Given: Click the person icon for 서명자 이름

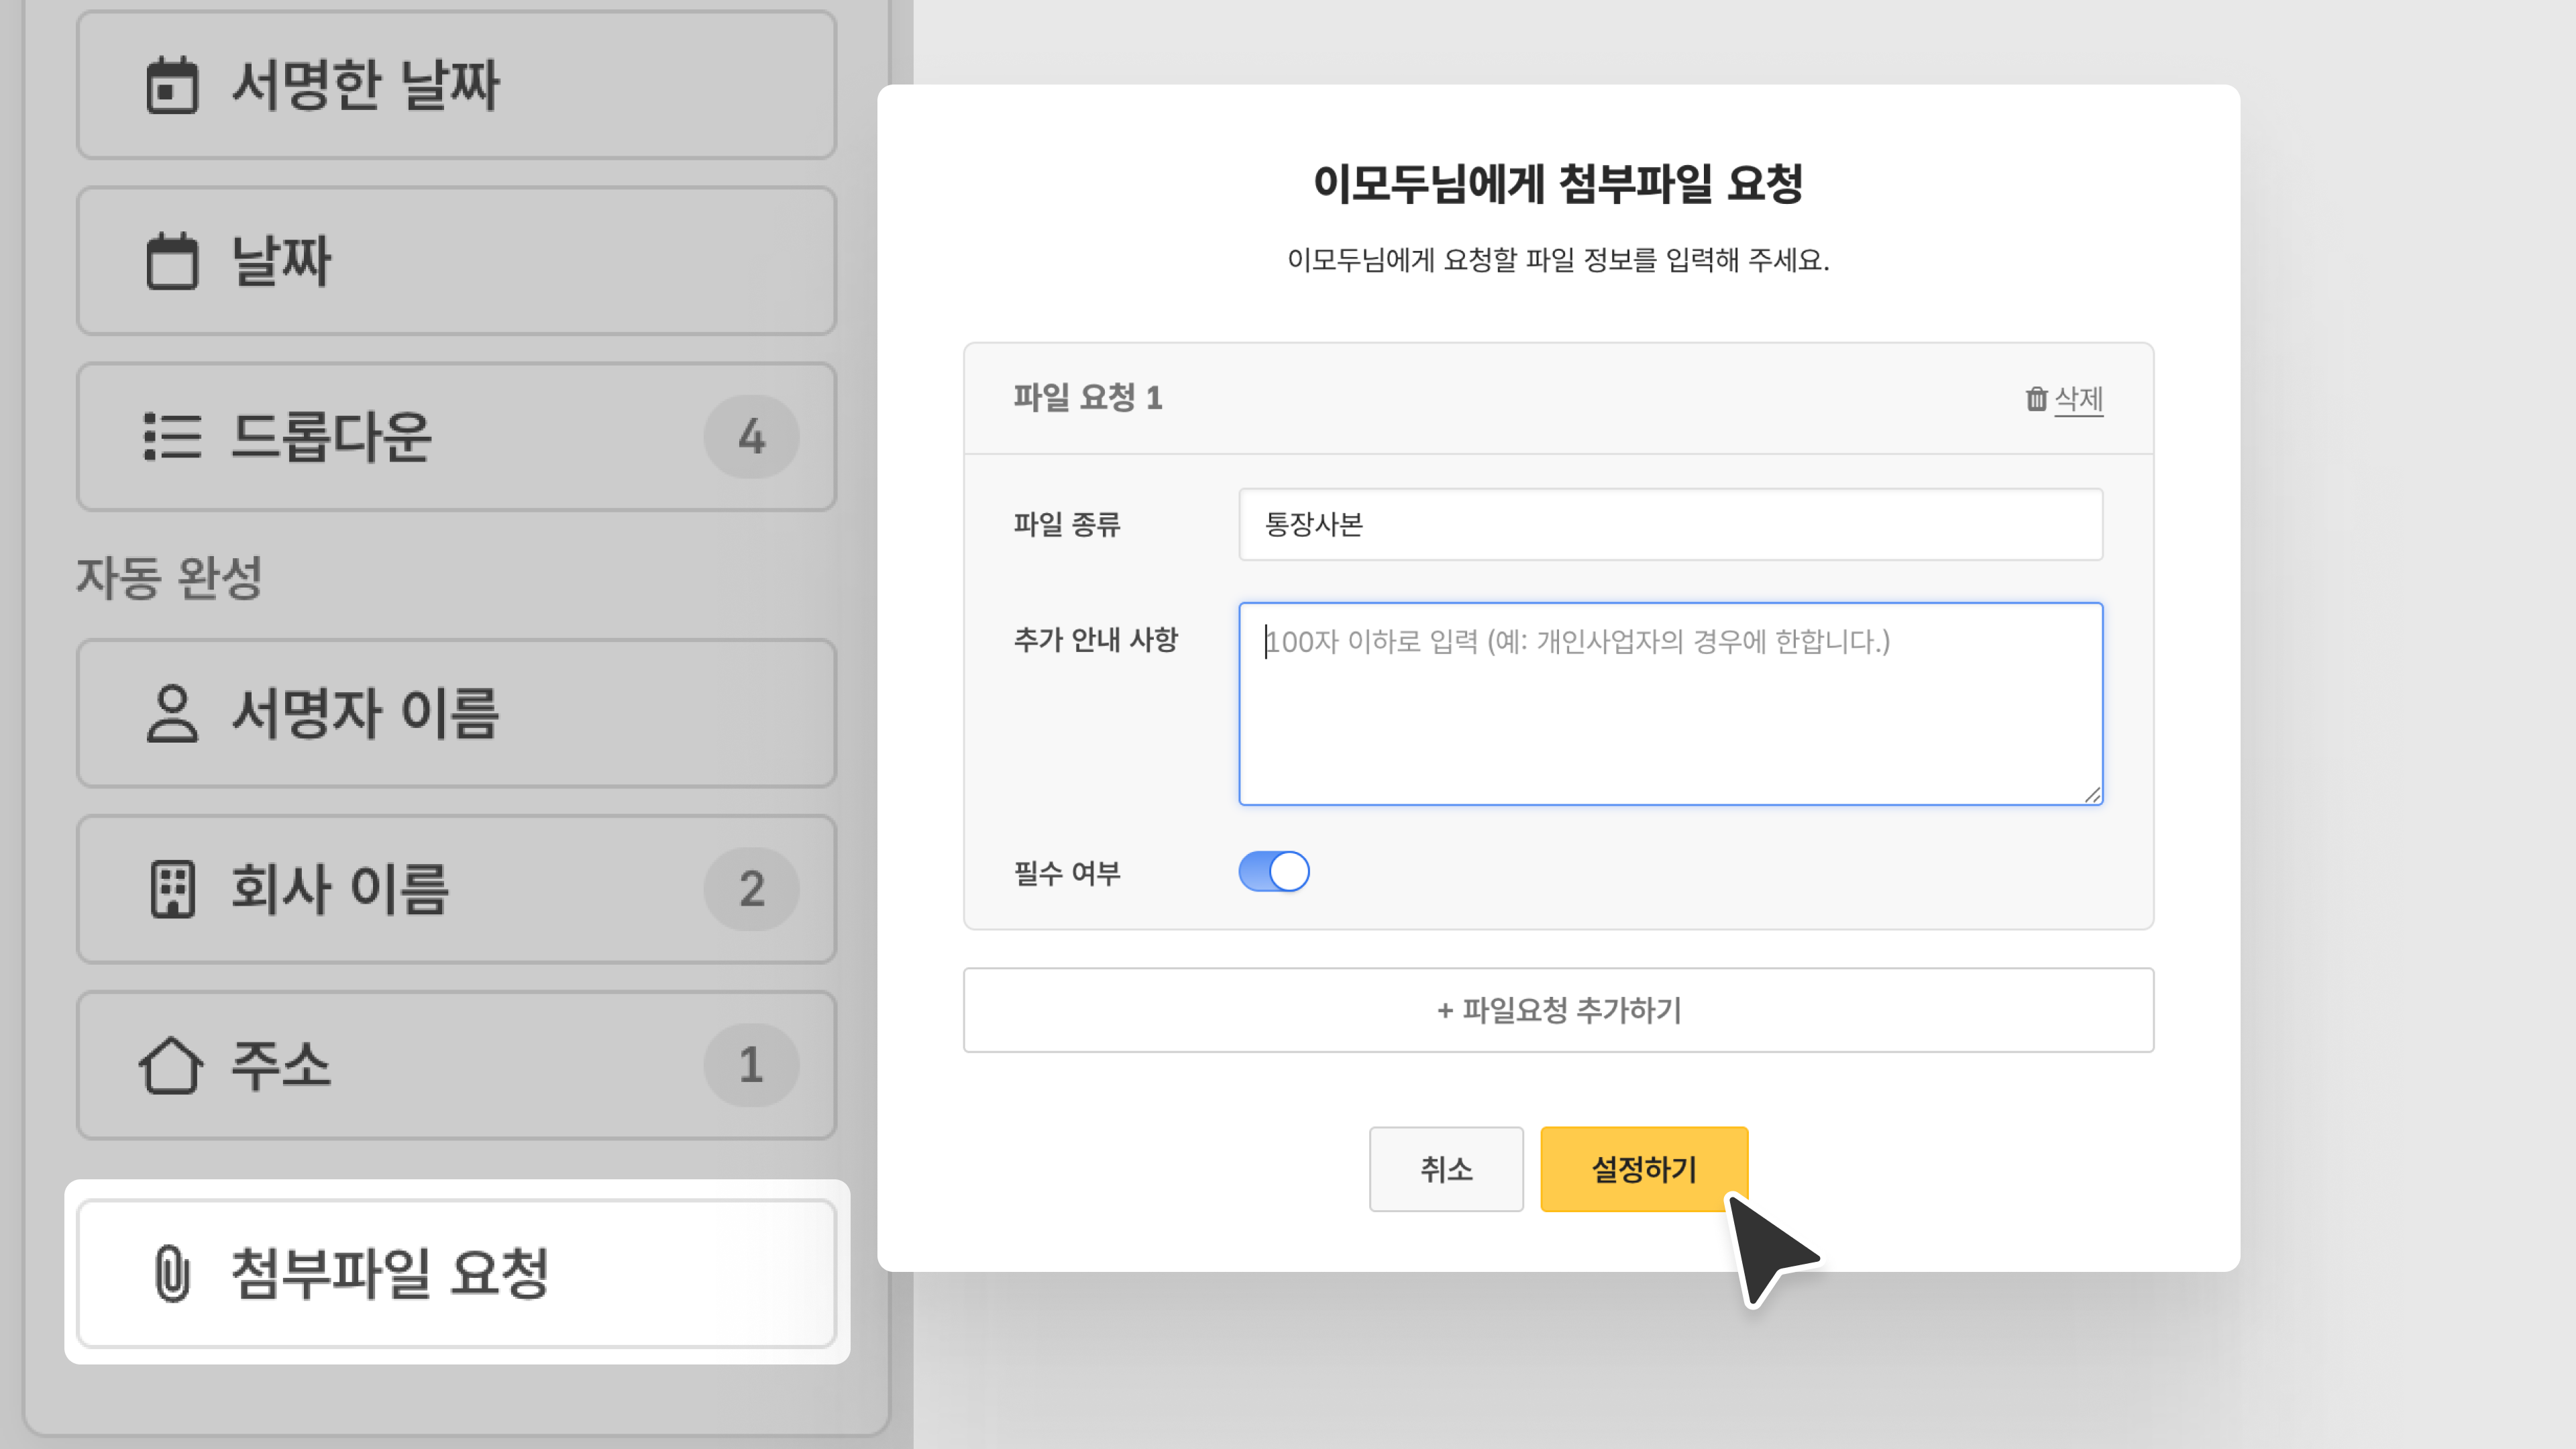Looking at the screenshot, I should (172, 713).
